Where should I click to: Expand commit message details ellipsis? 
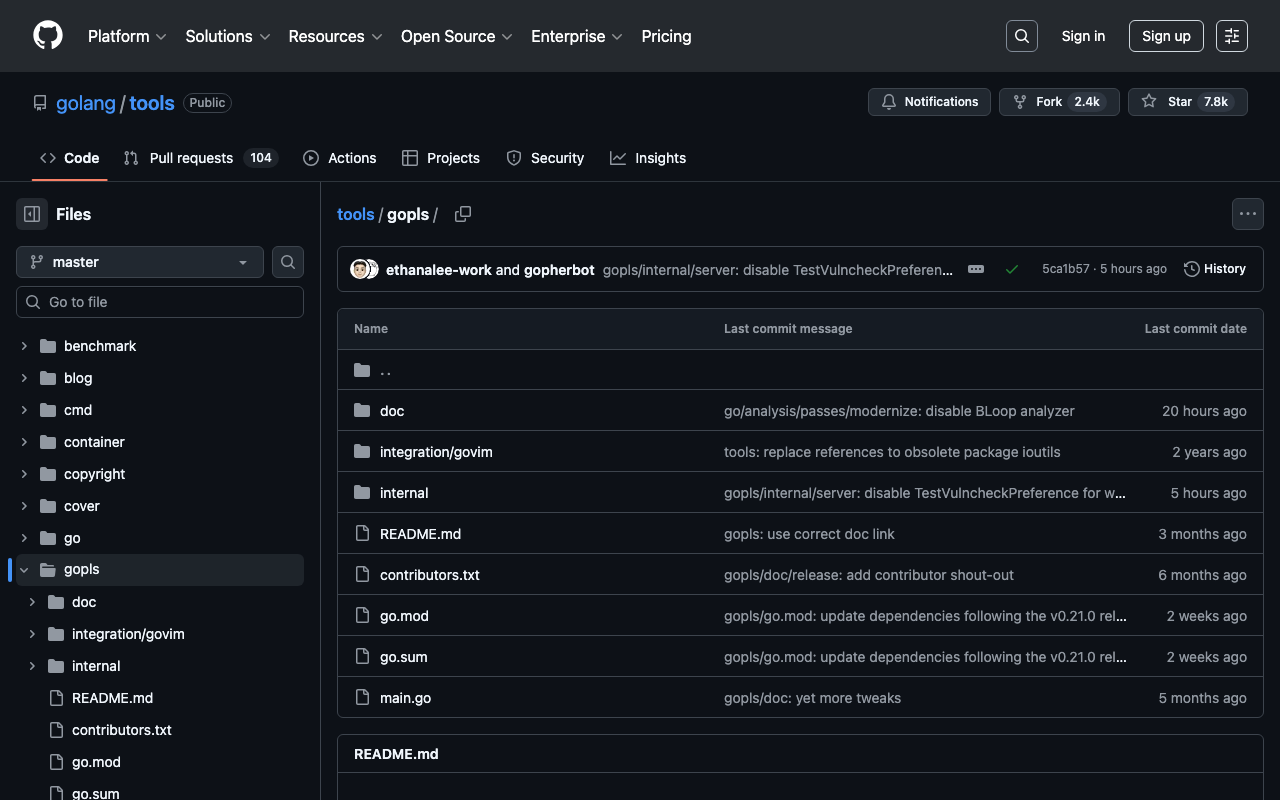(x=976, y=269)
